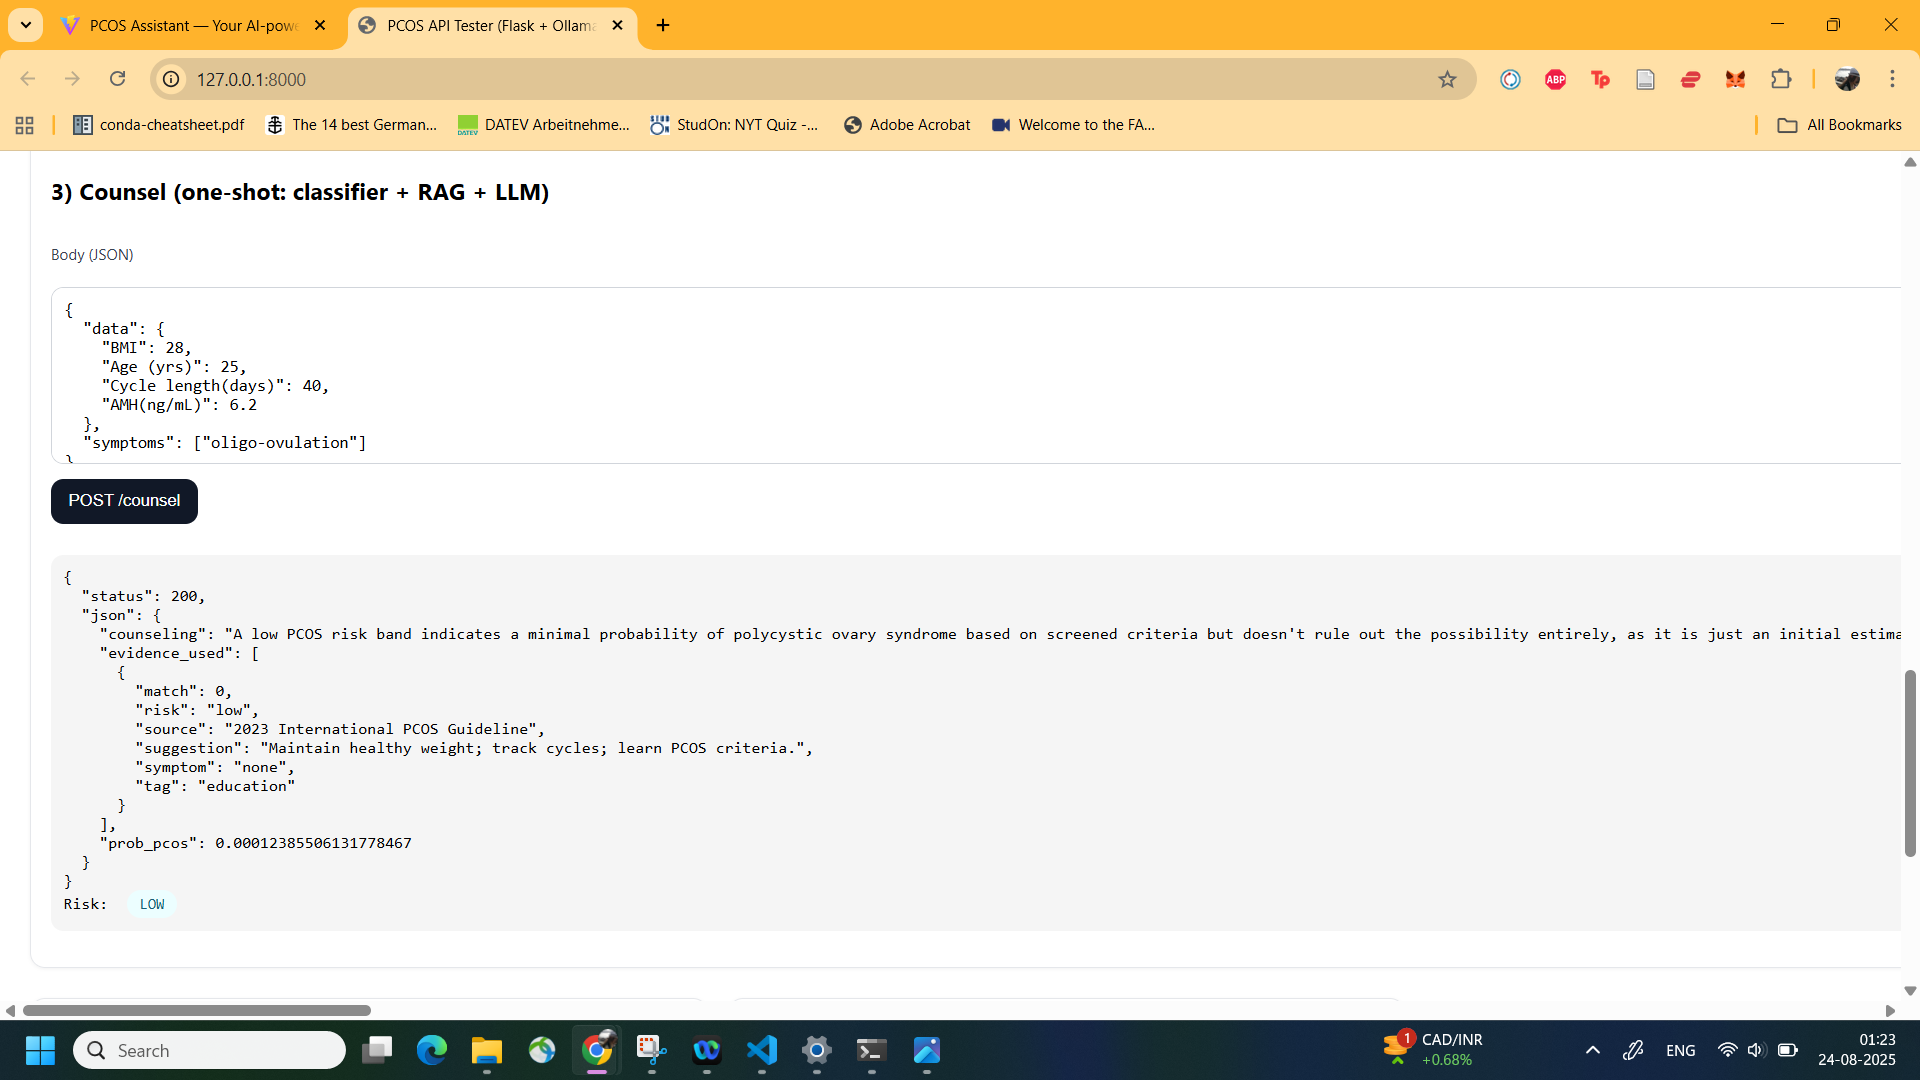
Task: Open Chrome three-dot menu
Action: click(1892, 79)
